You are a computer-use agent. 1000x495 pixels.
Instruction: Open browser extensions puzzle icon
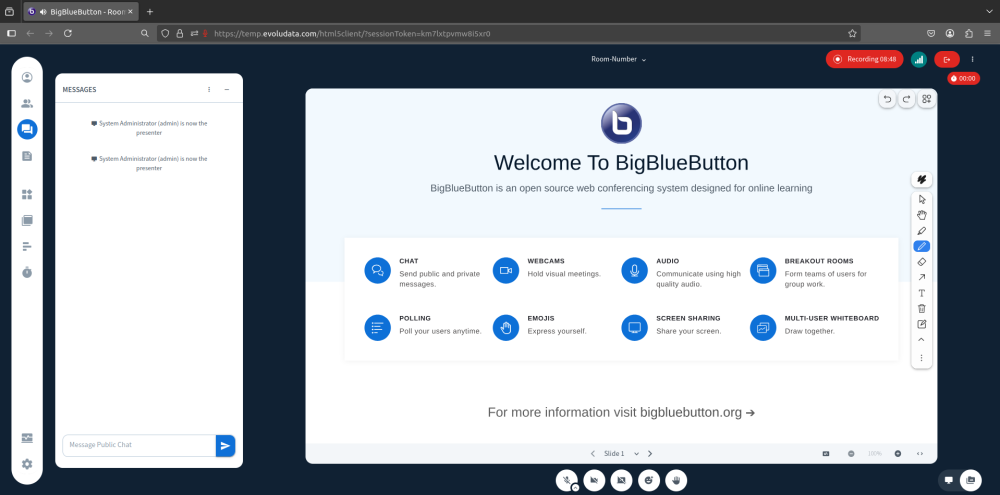click(969, 33)
